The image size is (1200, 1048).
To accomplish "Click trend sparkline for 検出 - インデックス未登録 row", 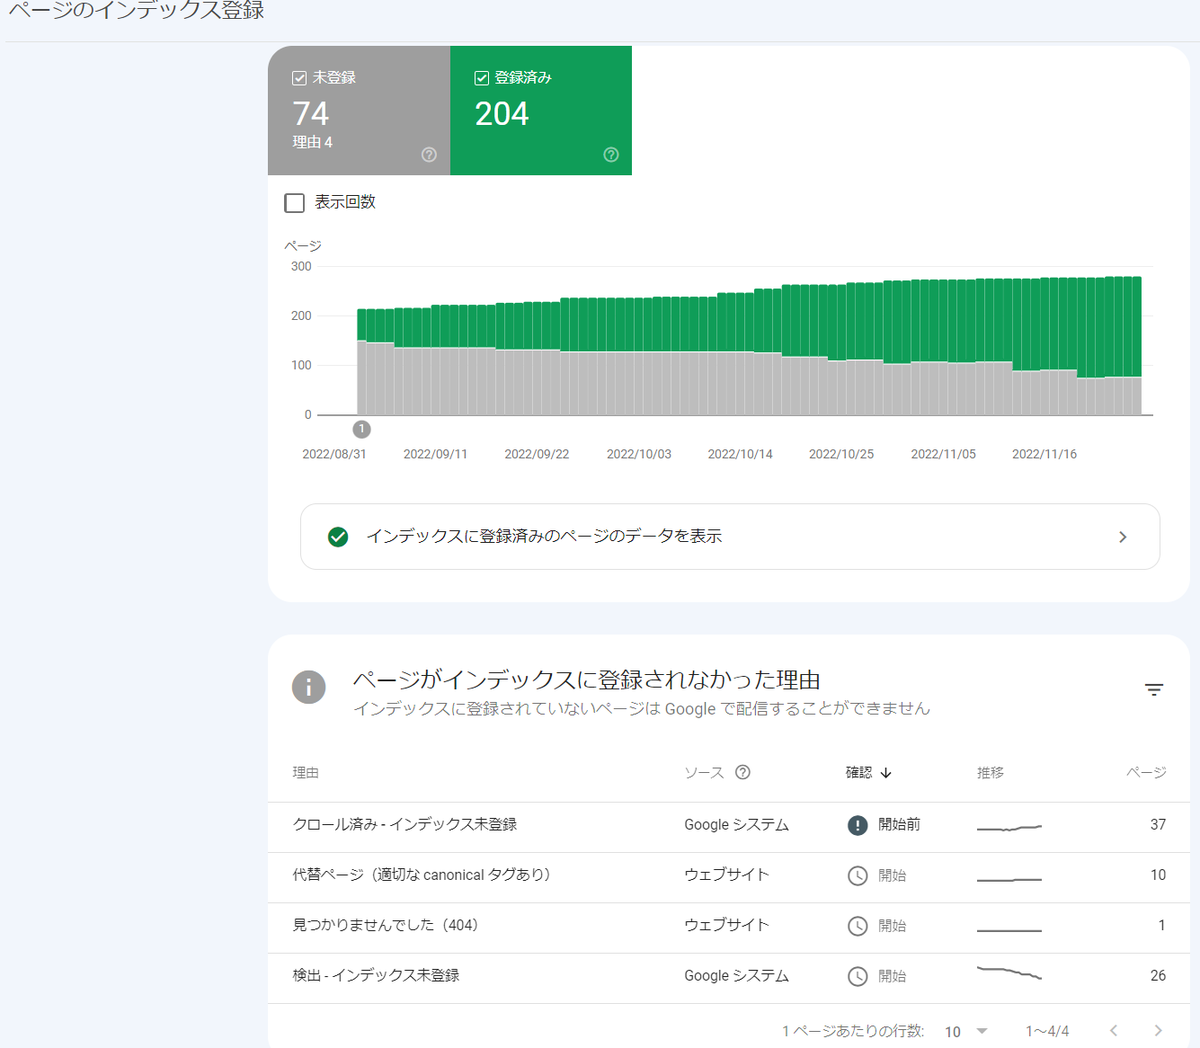I will click(x=1009, y=973).
